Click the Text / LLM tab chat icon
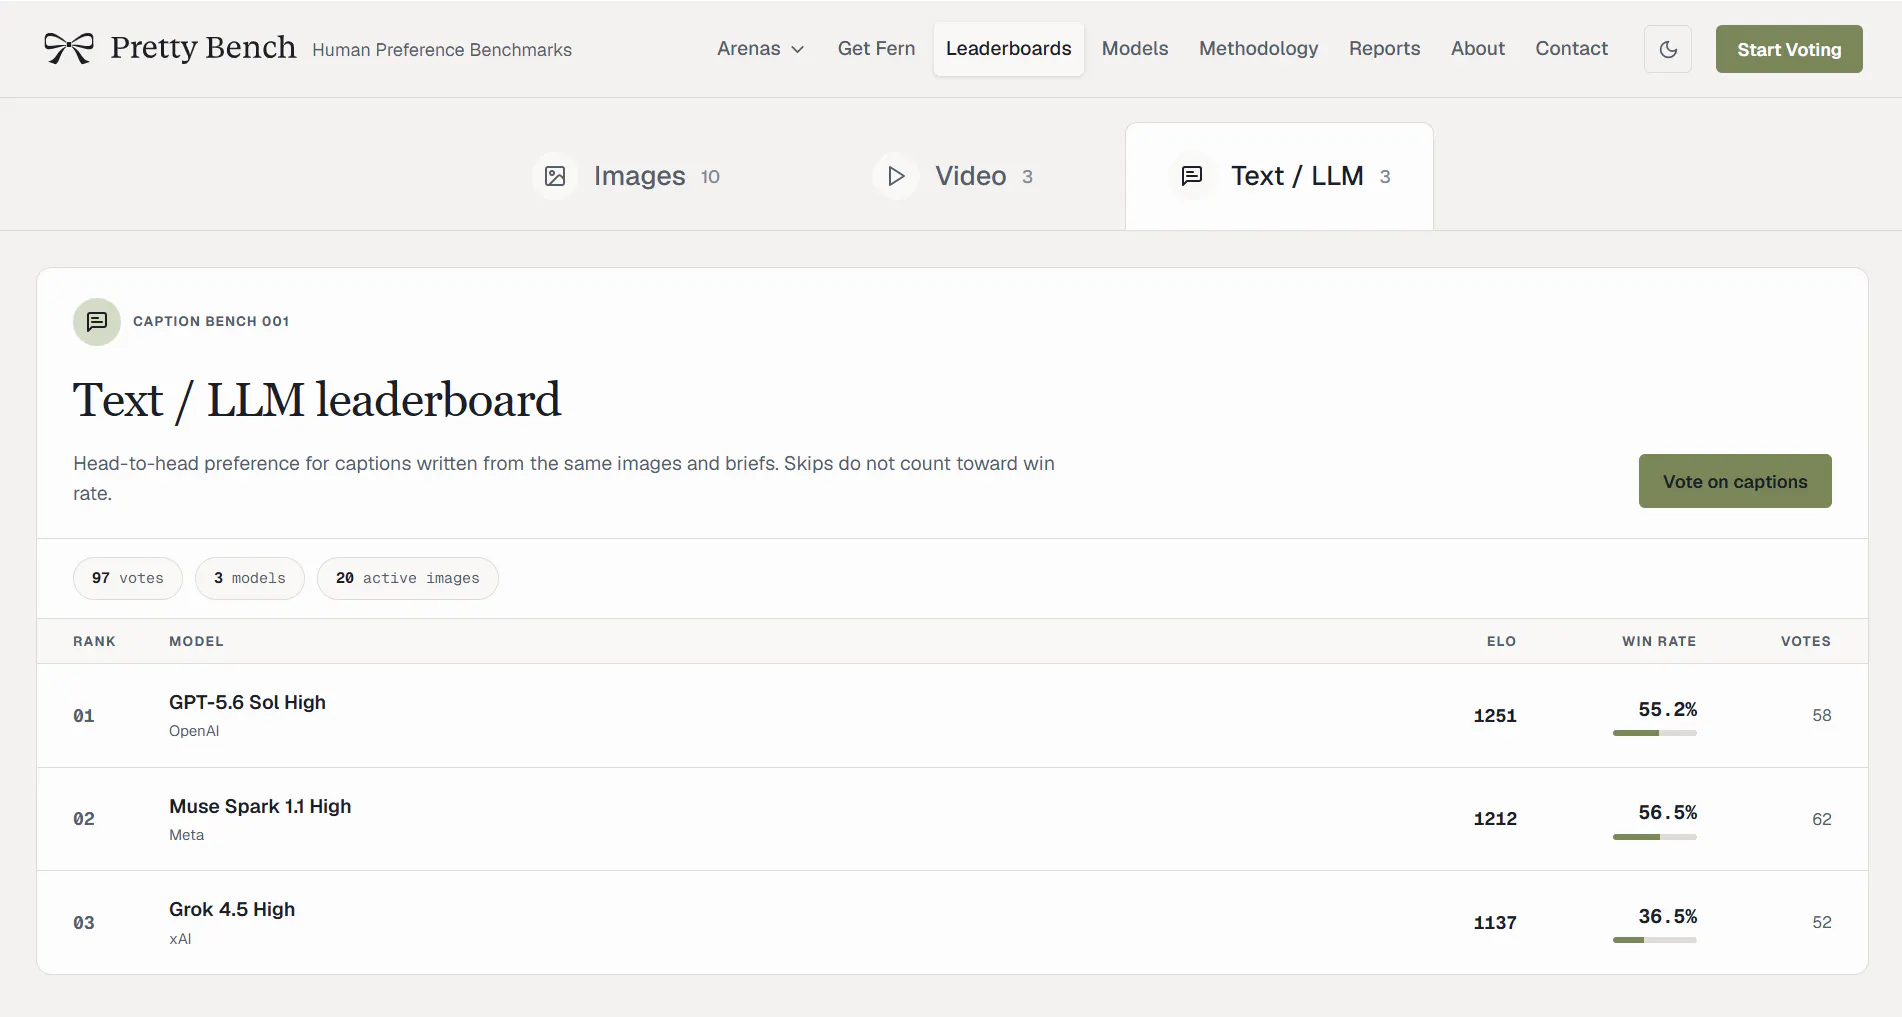The height and width of the screenshot is (1017, 1902). [1192, 176]
